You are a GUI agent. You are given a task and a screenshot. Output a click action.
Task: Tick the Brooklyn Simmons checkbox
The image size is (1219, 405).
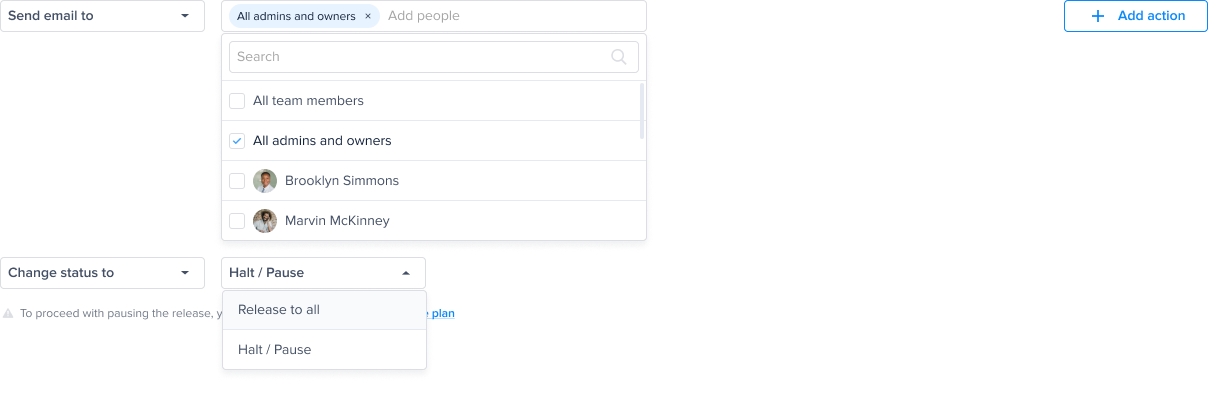click(237, 181)
